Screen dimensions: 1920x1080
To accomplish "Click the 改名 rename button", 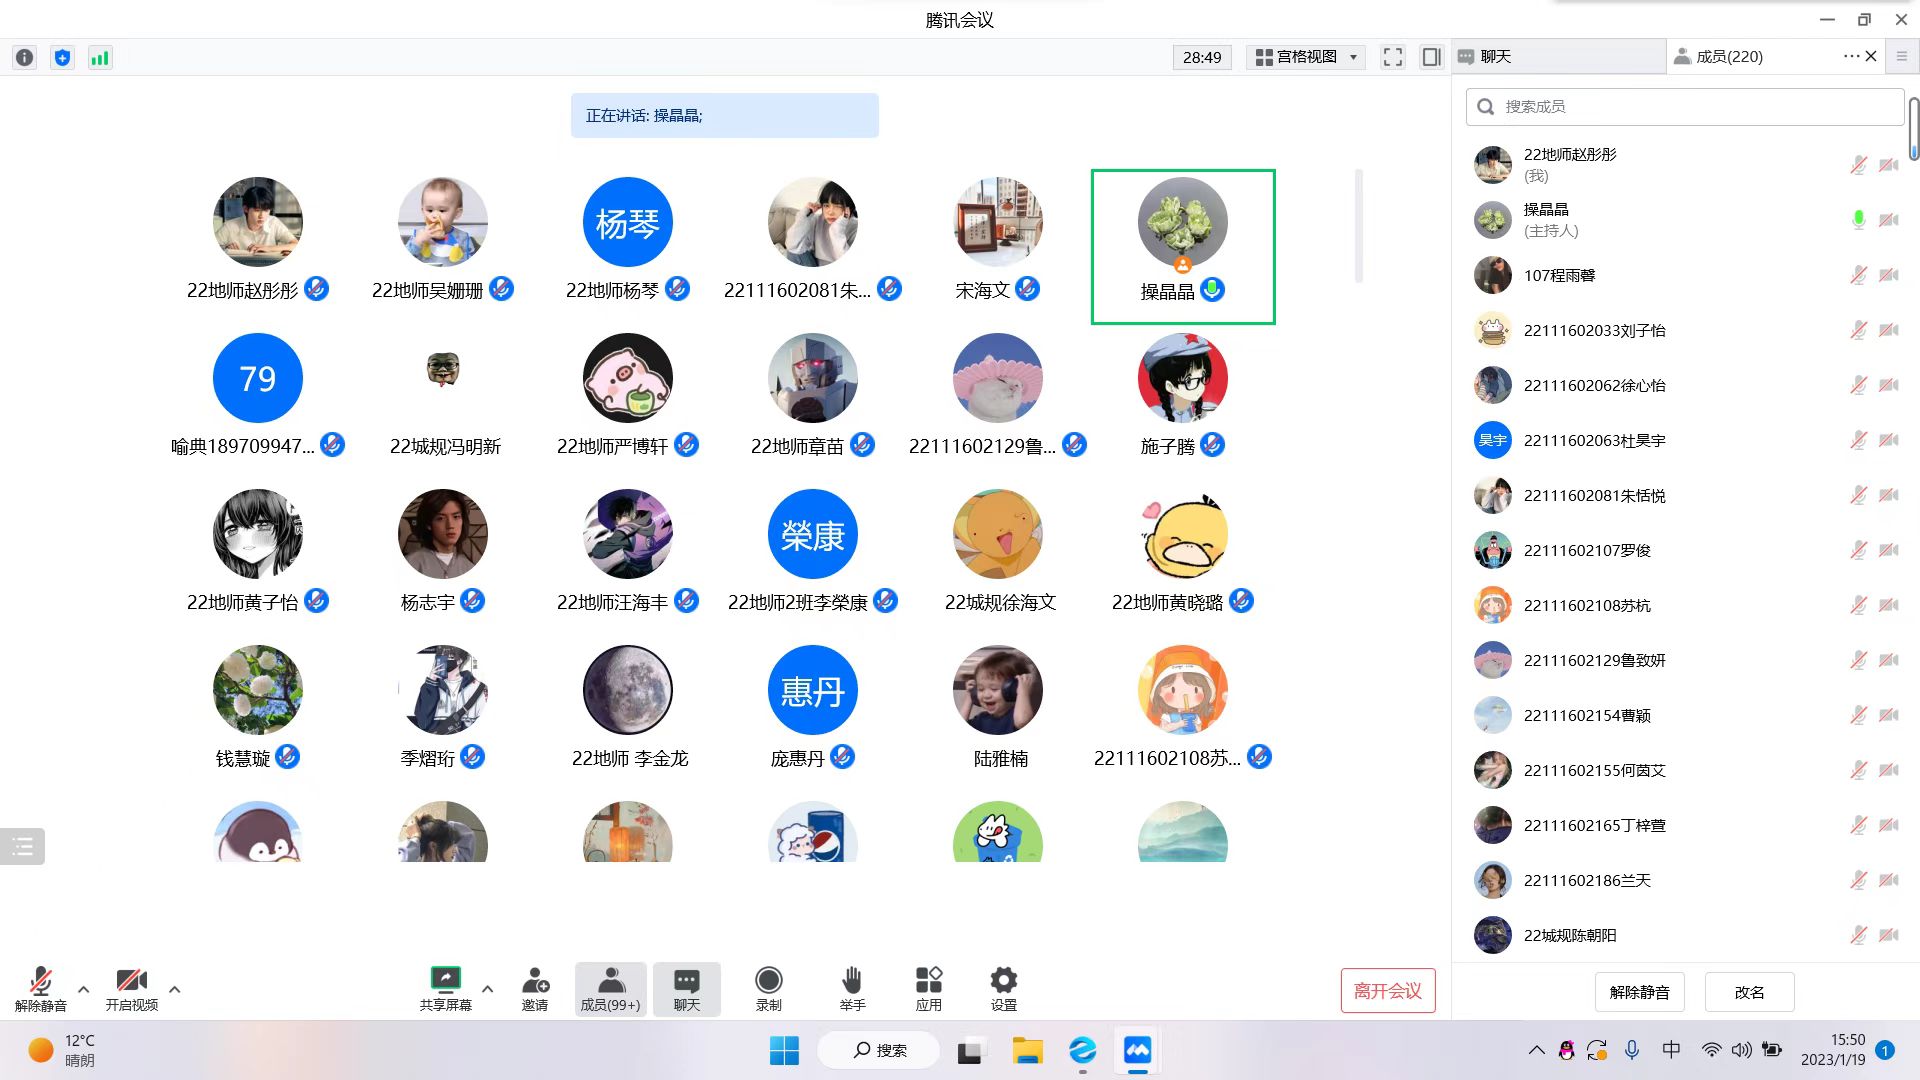I will click(1749, 992).
